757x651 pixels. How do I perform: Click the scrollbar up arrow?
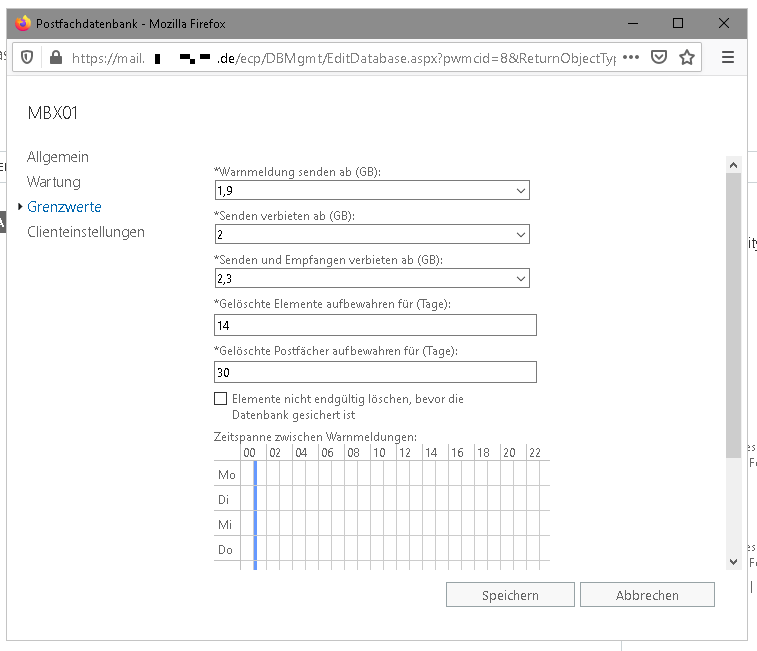[733, 165]
